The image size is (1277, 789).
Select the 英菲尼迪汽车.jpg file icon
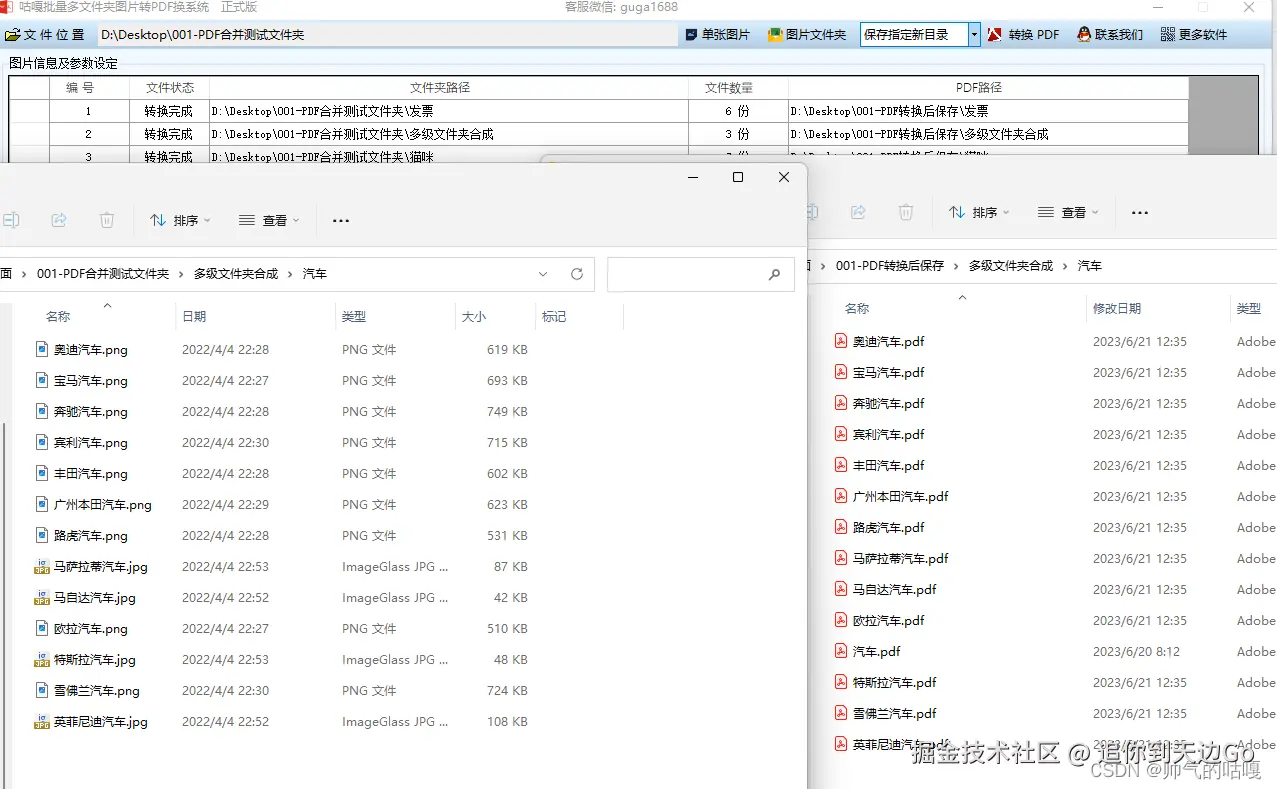pyautogui.click(x=42, y=721)
